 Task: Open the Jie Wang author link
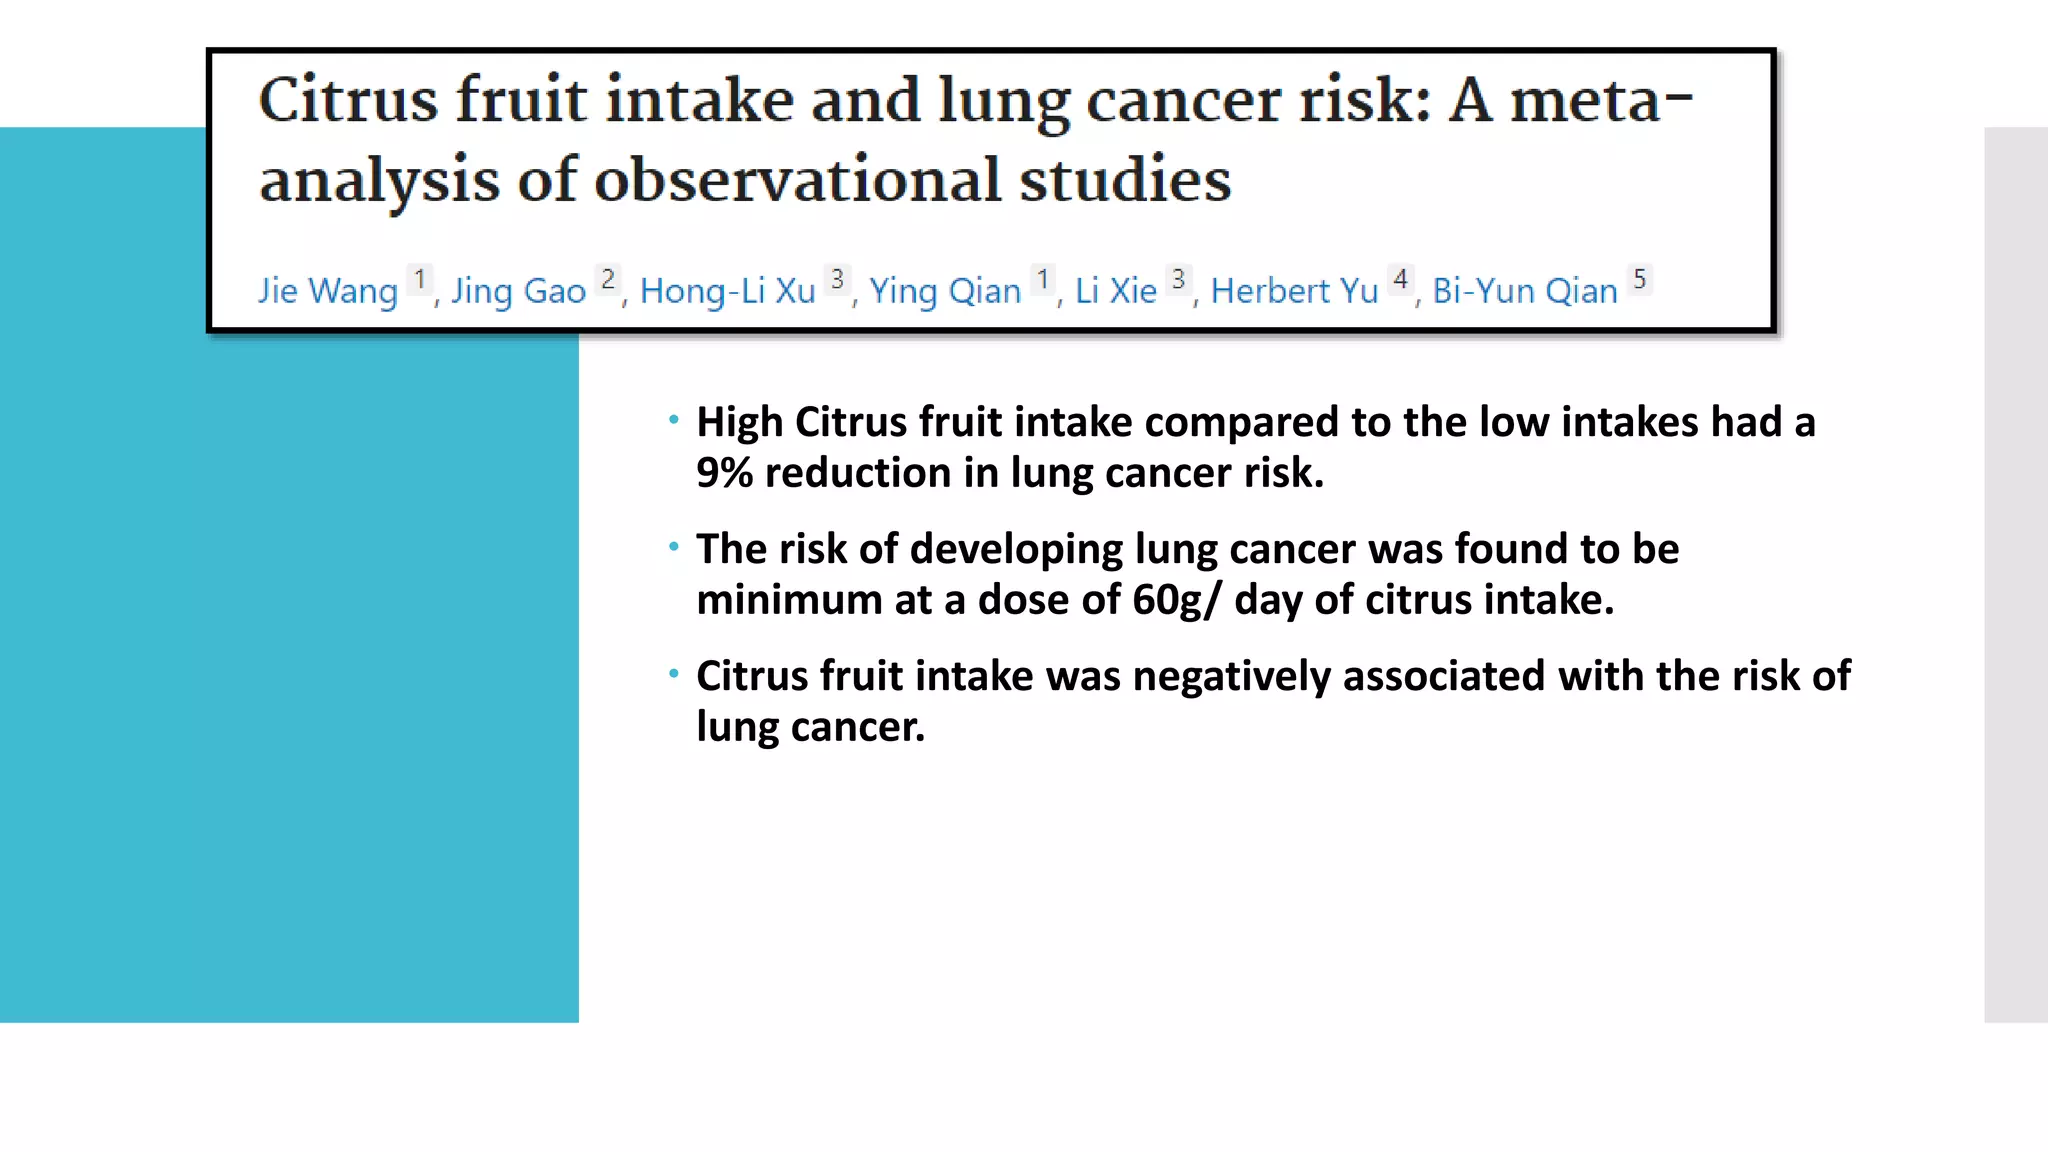(328, 291)
